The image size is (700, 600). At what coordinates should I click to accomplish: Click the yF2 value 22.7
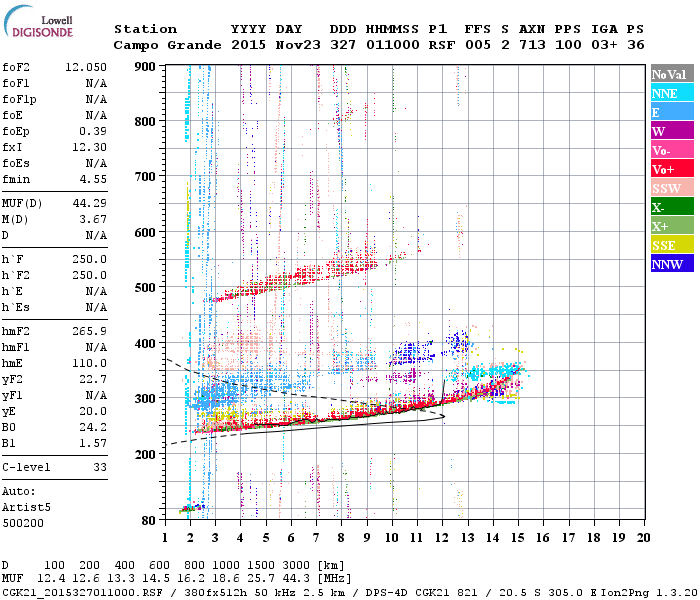pyautogui.click(x=93, y=379)
